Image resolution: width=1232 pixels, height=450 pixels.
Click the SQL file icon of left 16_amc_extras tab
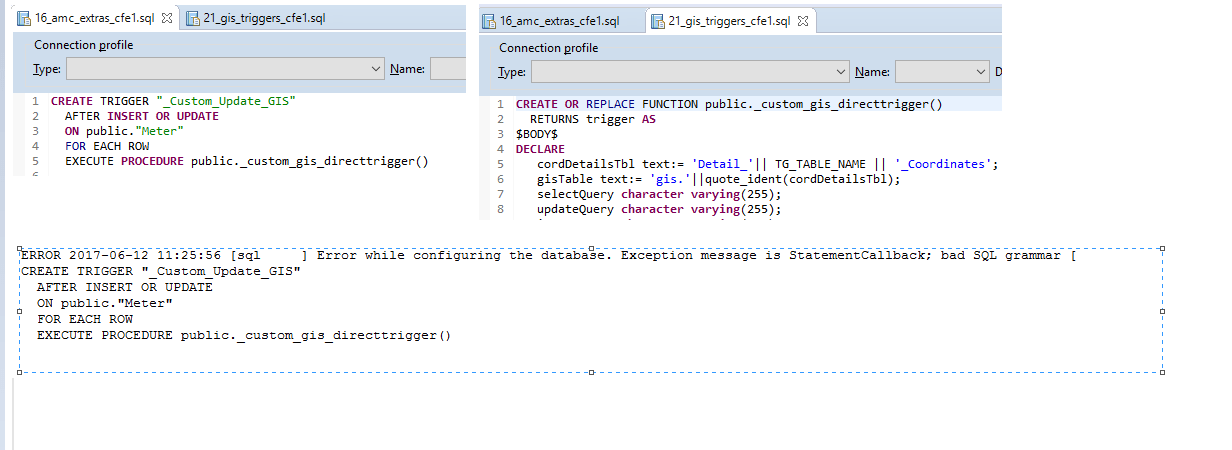[24, 18]
